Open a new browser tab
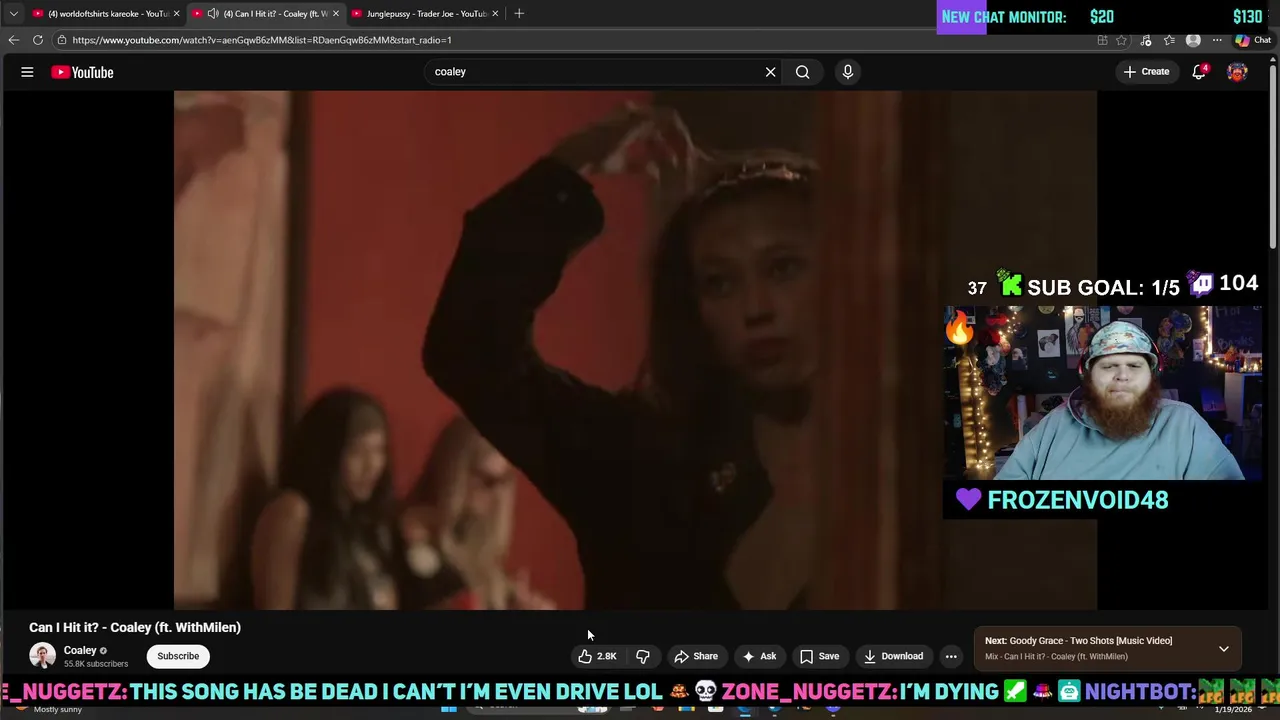 [x=519, y=14]
